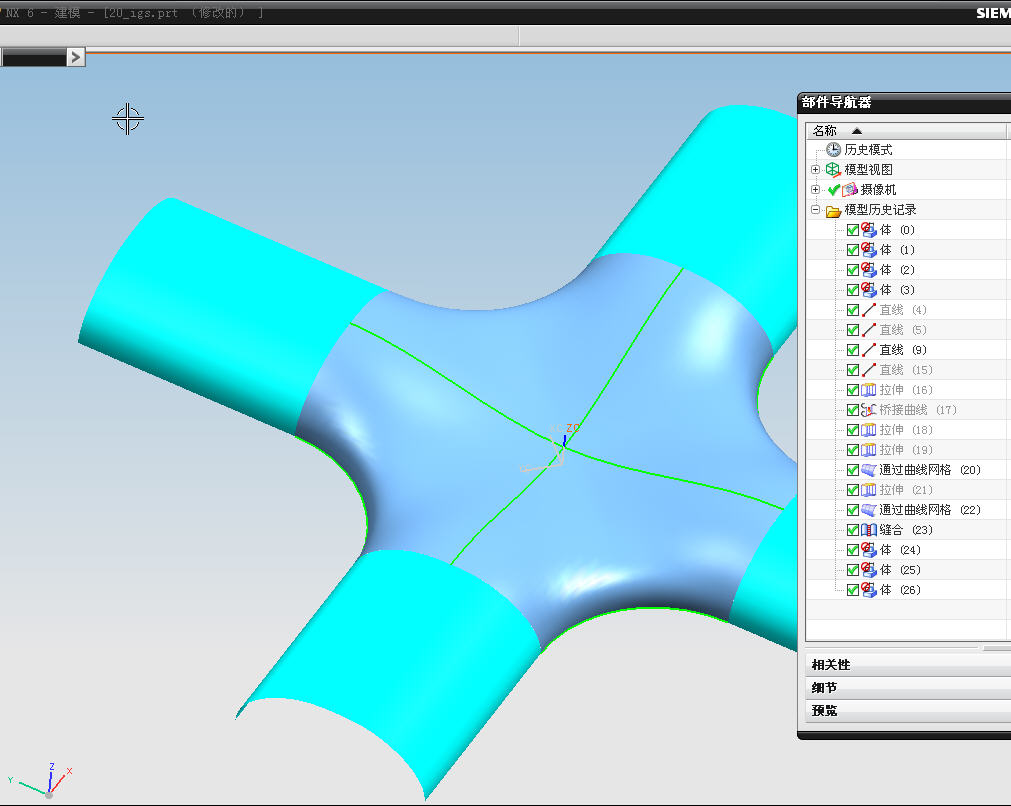Screen dimensions: 1011x806
Task: Expand the 模型视图 tree node
Action: (x=816, y=170)
